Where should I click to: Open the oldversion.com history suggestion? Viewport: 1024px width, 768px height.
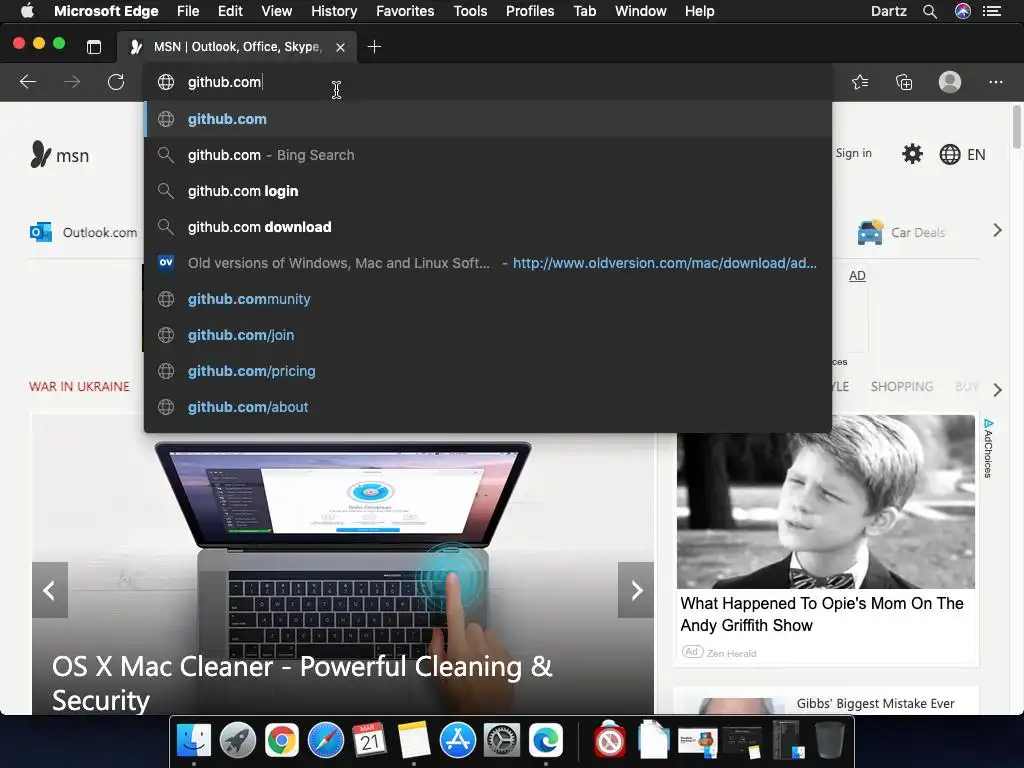coord(488,263)
